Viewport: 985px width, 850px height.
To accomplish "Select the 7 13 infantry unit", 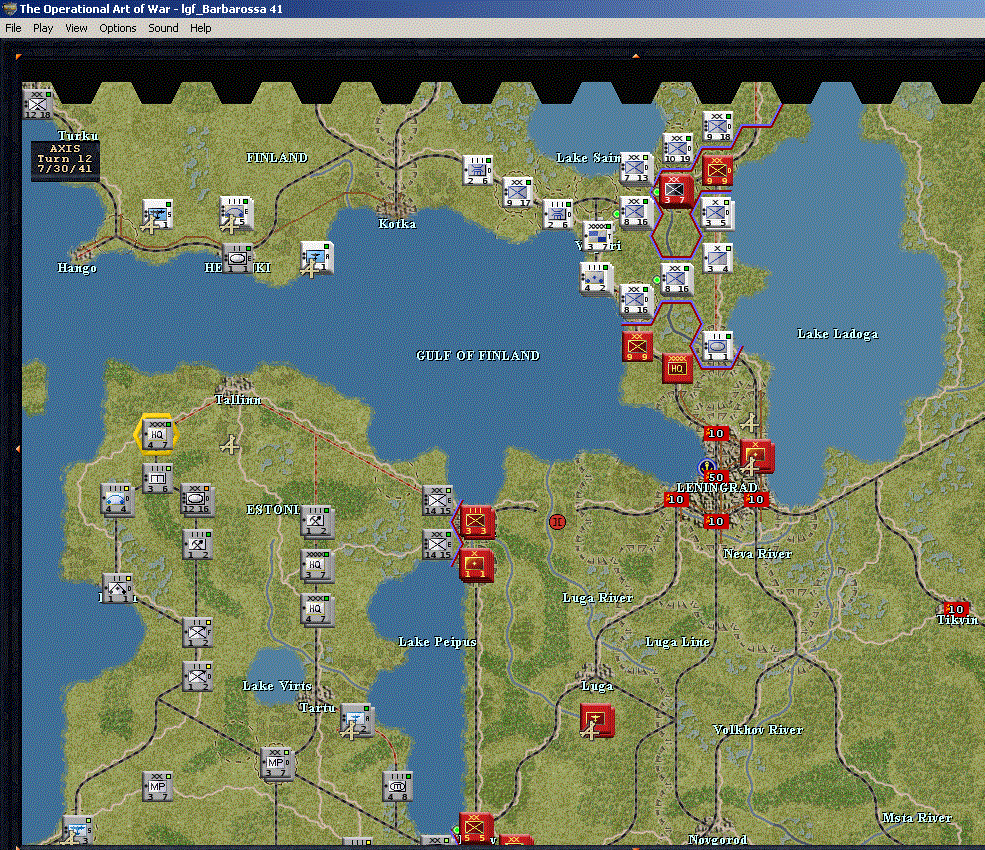I will pos(635,168).
